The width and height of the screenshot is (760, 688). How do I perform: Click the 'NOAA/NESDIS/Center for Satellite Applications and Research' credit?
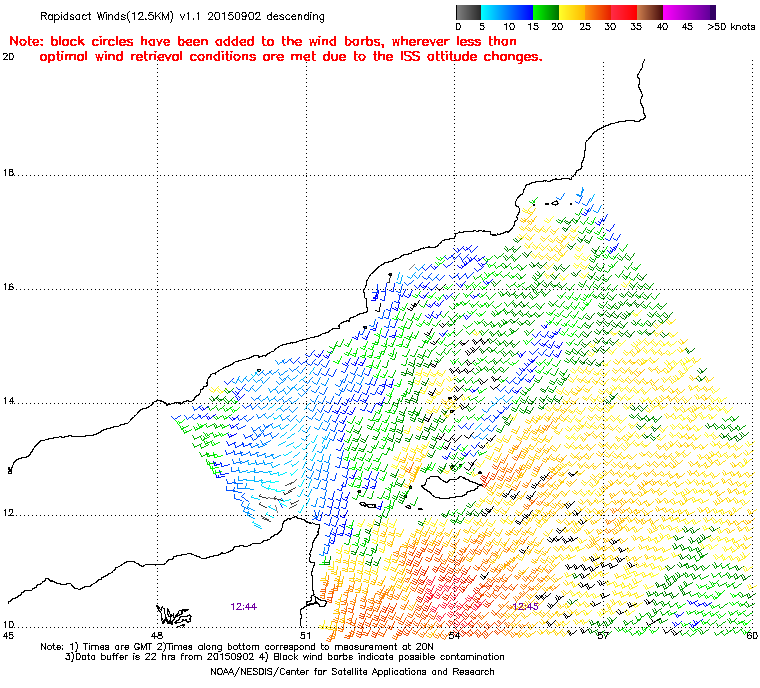[x=352, y=672]
